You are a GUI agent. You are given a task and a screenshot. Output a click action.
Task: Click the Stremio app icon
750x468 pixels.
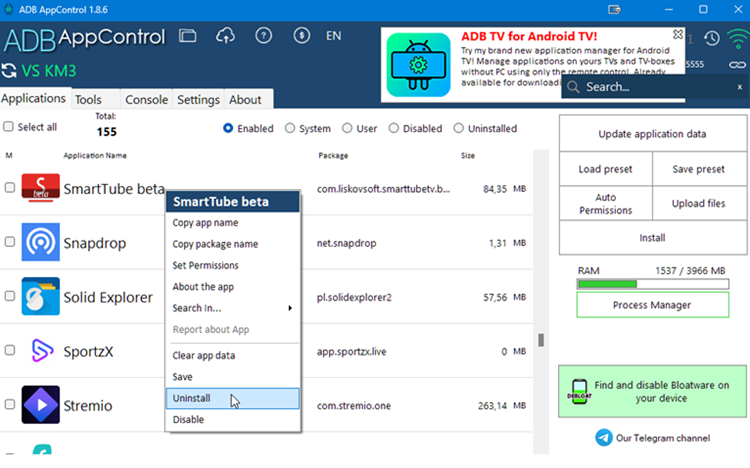tap(40, 405)
